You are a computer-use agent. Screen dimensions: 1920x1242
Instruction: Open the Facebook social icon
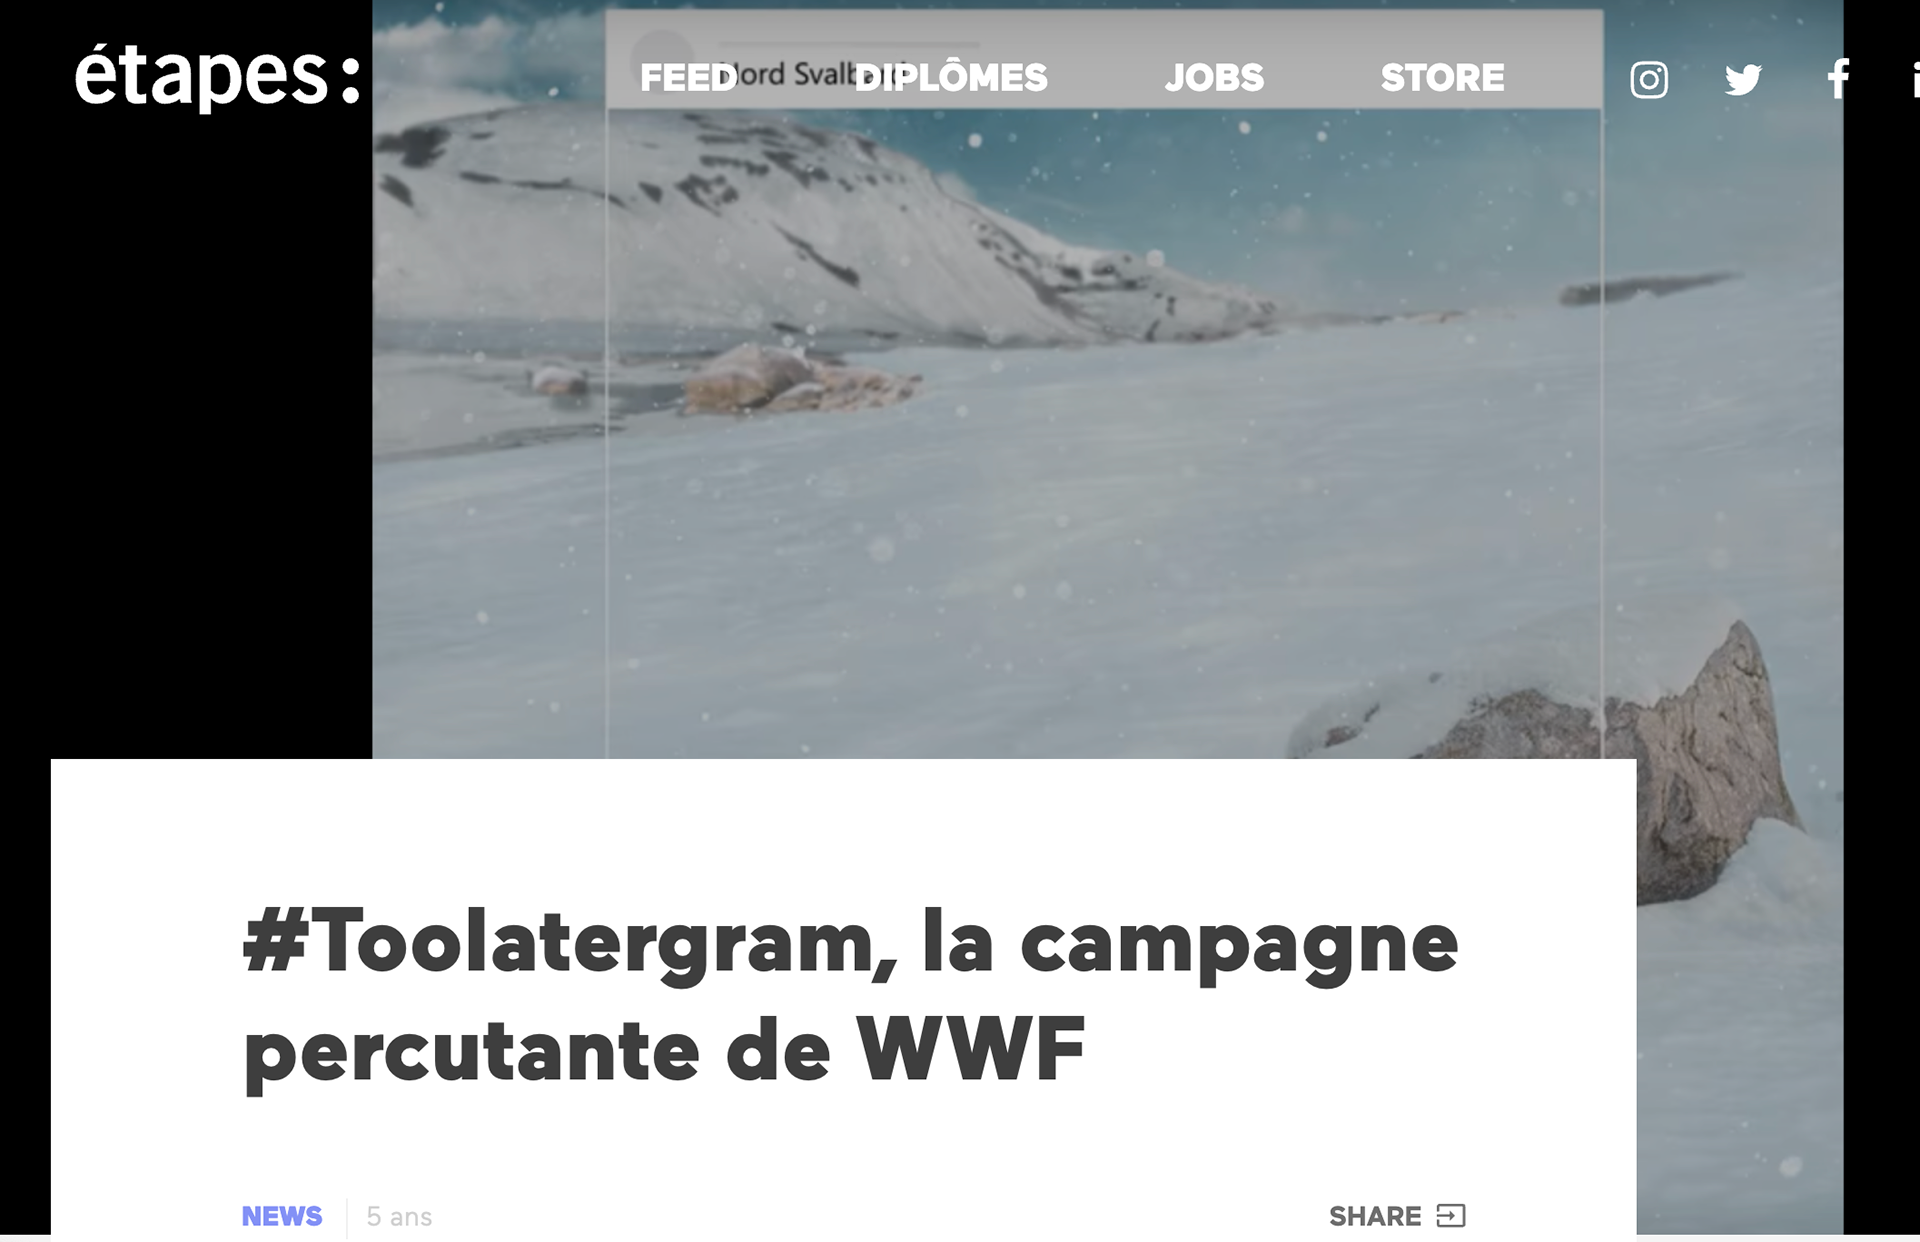[x=1838, y=79]
